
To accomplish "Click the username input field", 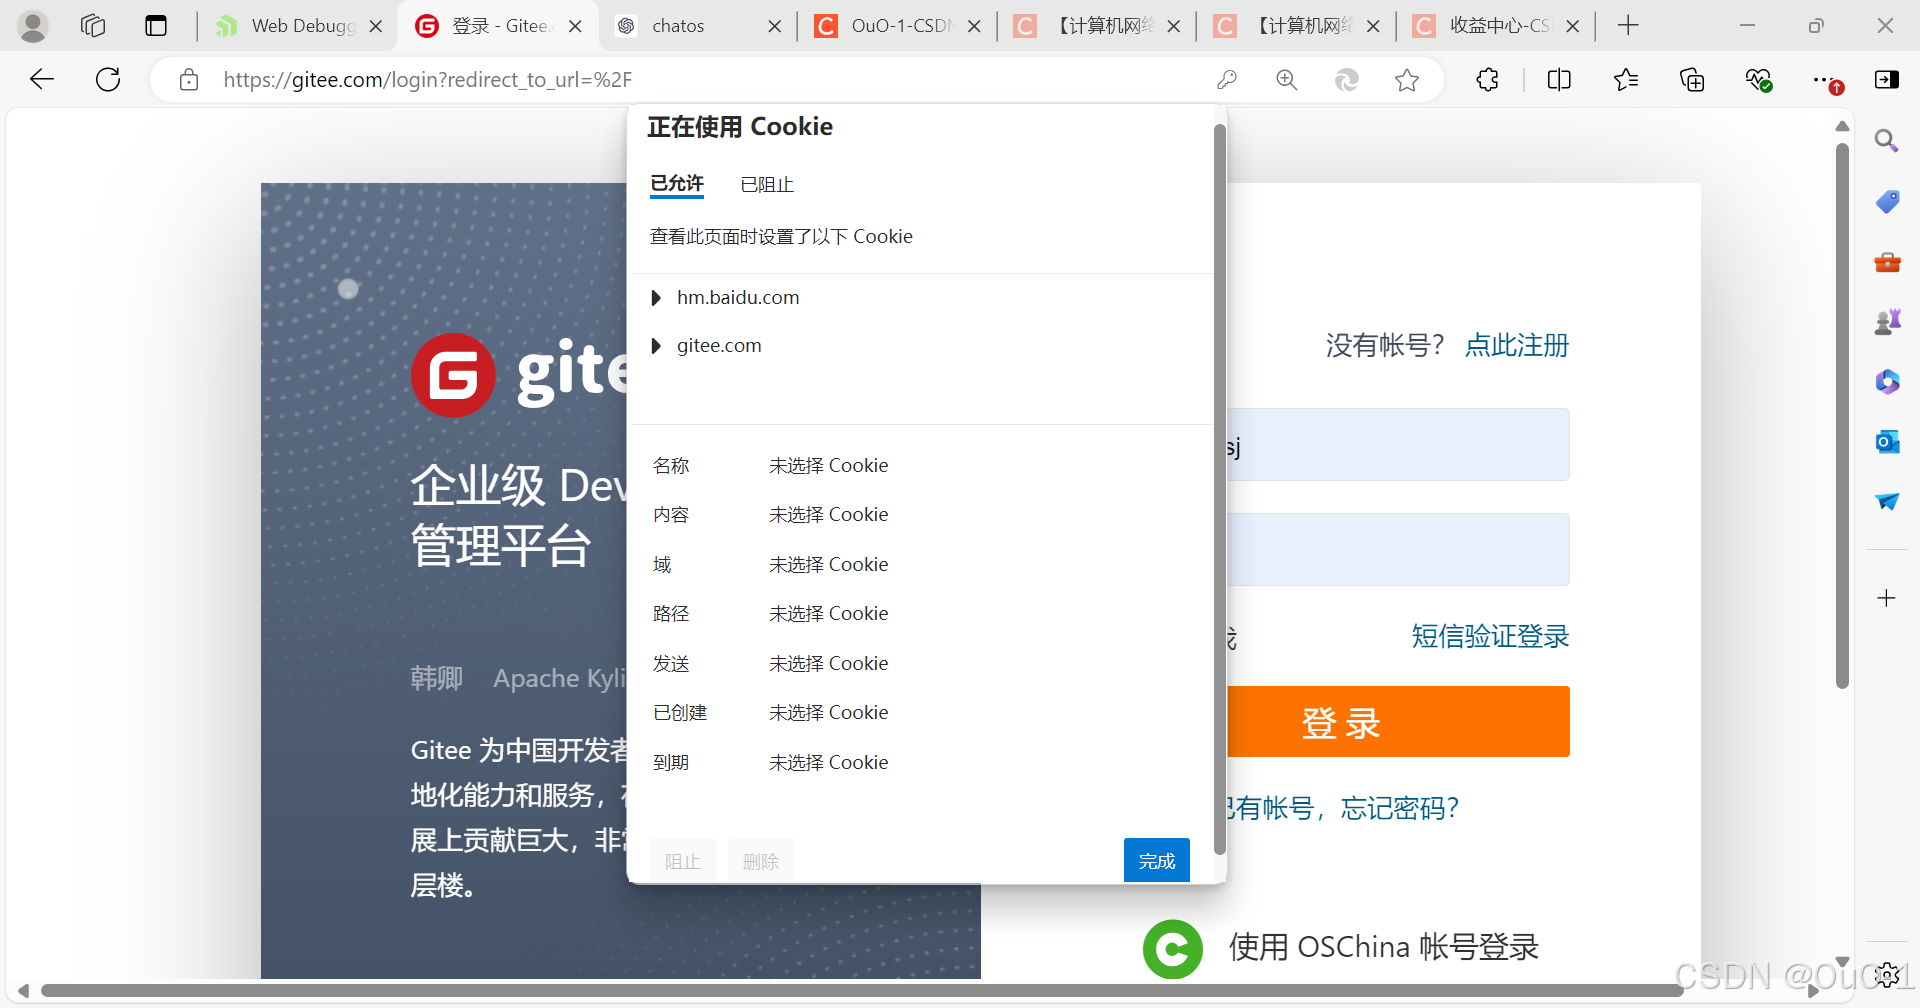I will (x=1398, y=444).
